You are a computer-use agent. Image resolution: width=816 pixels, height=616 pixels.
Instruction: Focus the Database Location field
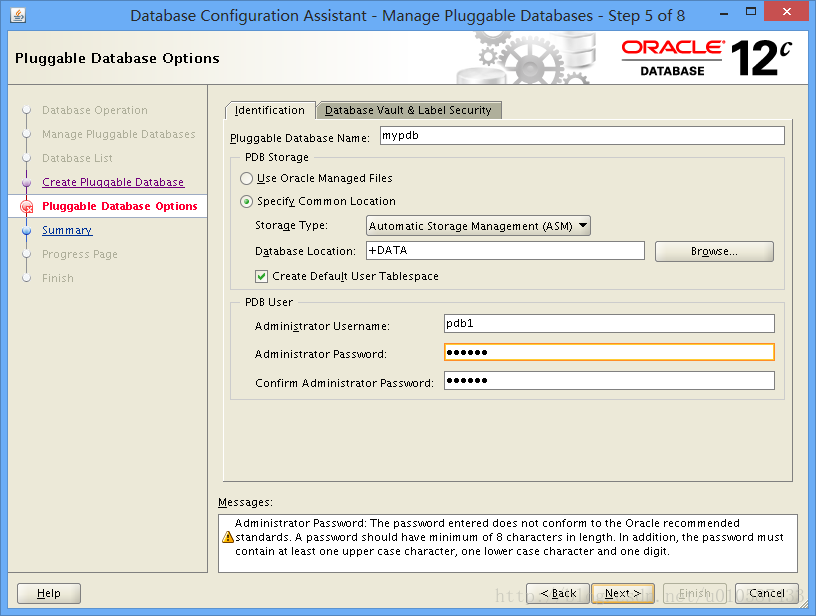pos(505,250)
